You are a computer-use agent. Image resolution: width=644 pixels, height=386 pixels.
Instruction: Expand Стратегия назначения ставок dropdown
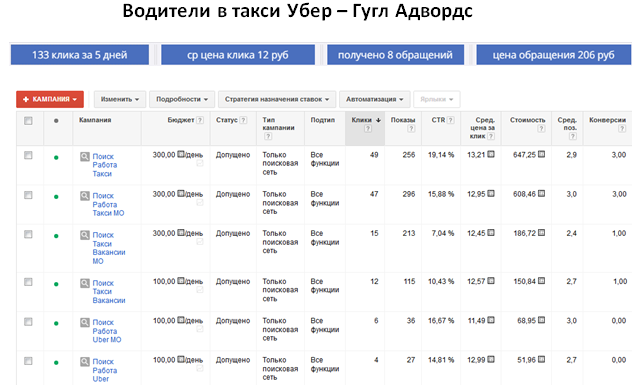click(x=277, y=99)
